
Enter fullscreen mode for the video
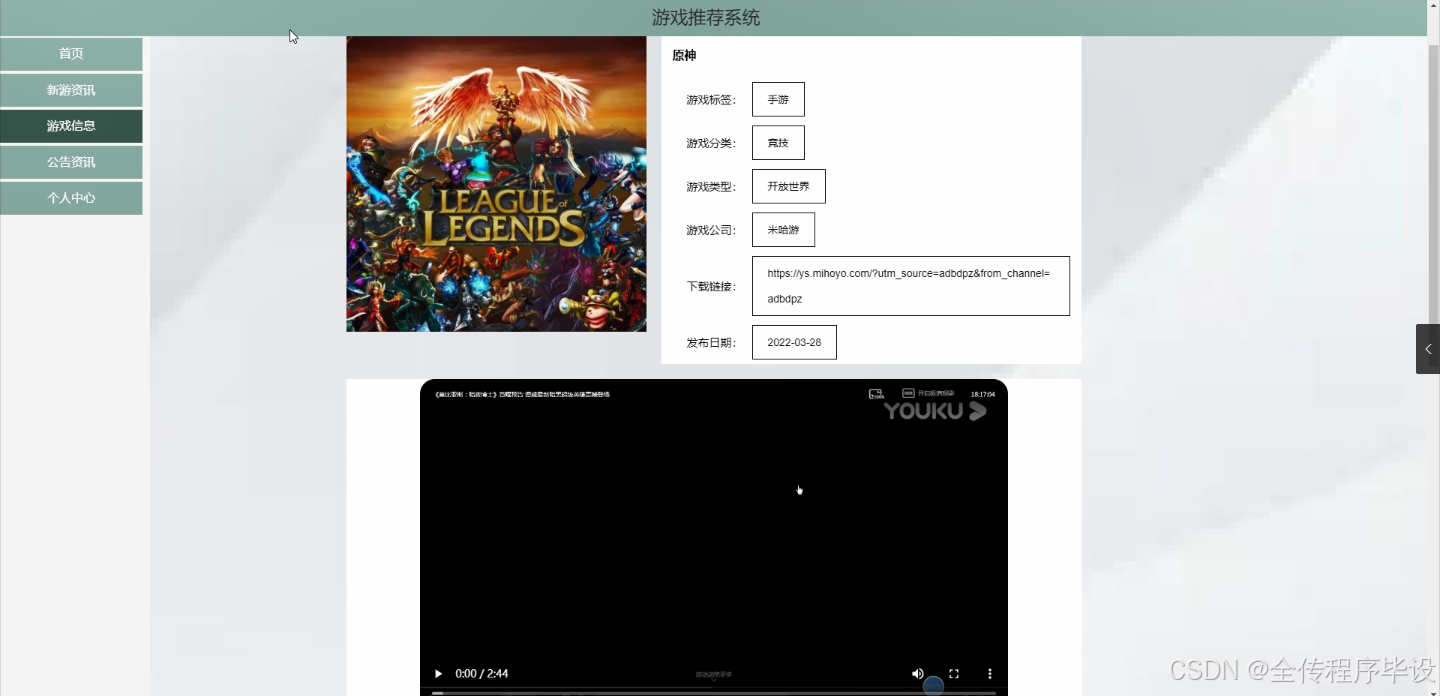click(954, 674)
